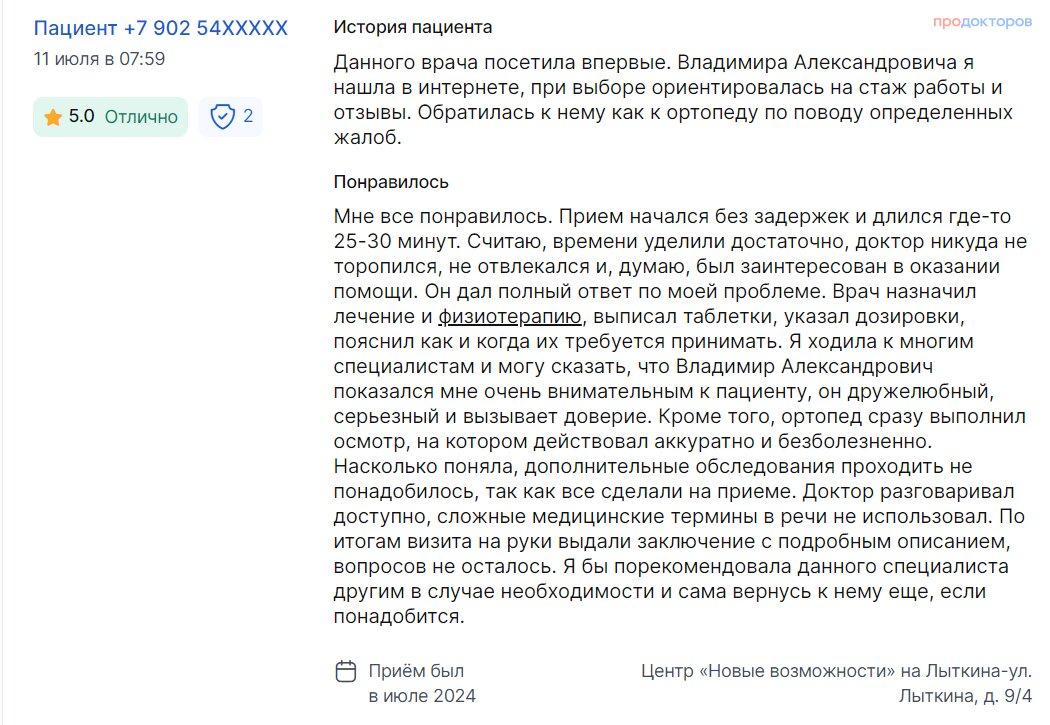Select the Понравилось section heading
The width and height of the screenshot is (1050, 725).
coord(391,182)
